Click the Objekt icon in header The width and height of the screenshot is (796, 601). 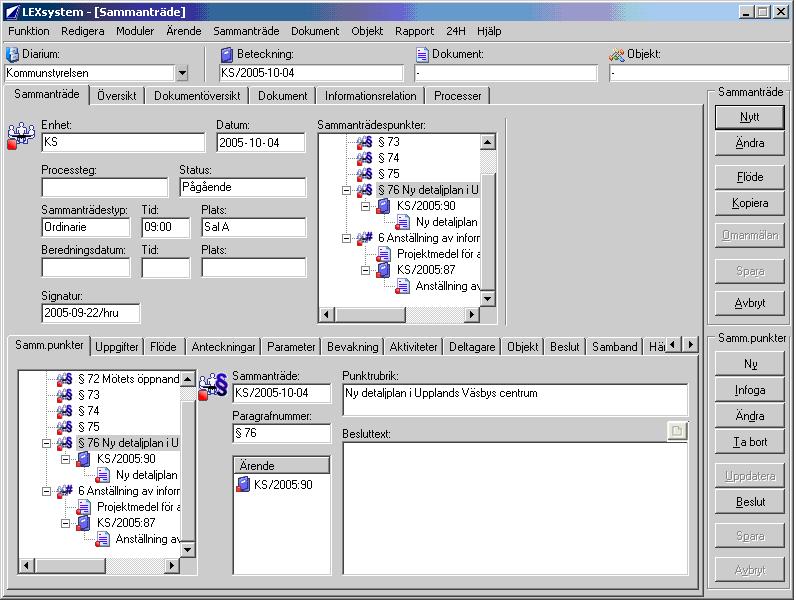(616, 54)
